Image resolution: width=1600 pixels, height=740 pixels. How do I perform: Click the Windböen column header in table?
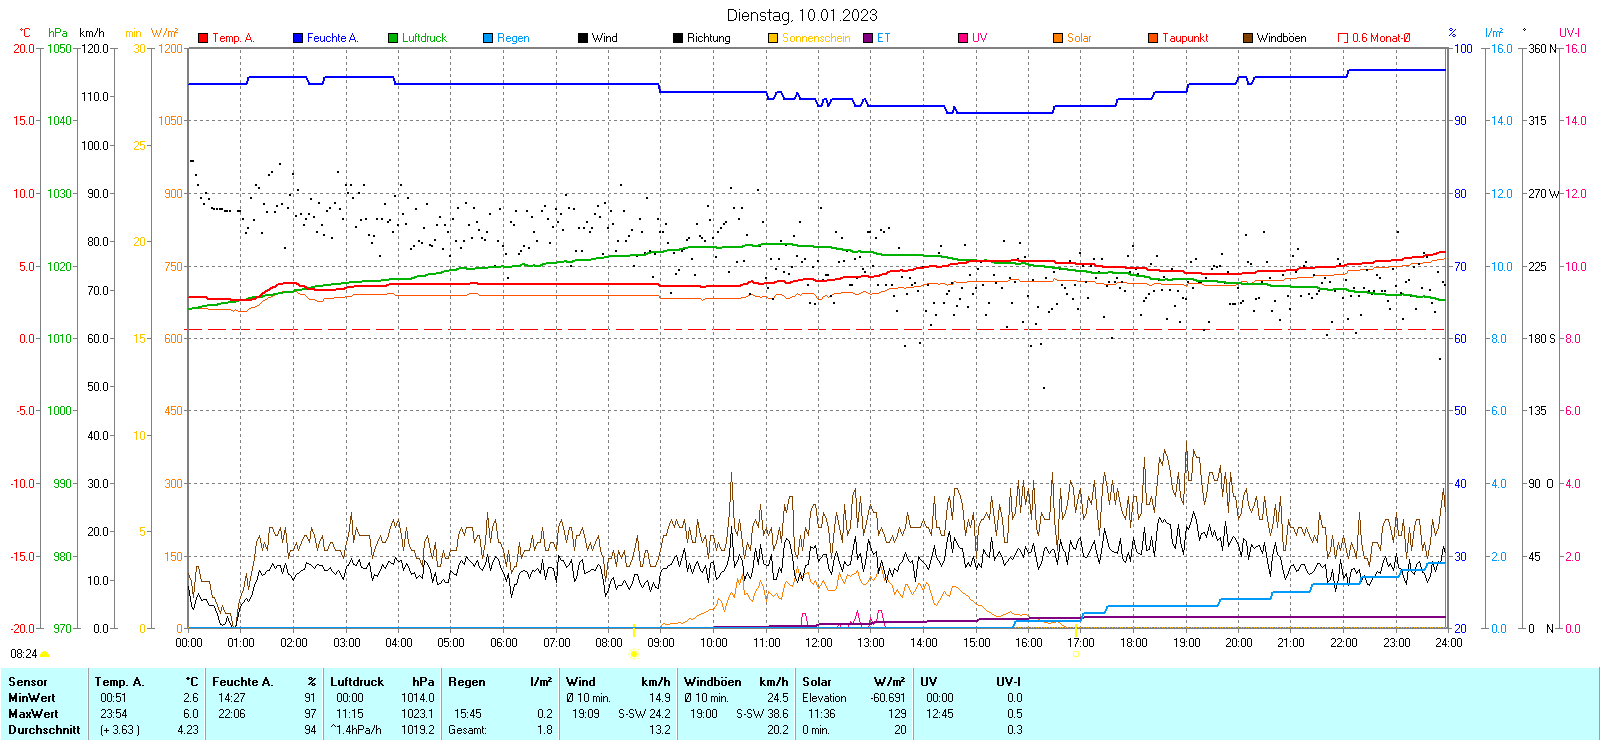(712, 682)
